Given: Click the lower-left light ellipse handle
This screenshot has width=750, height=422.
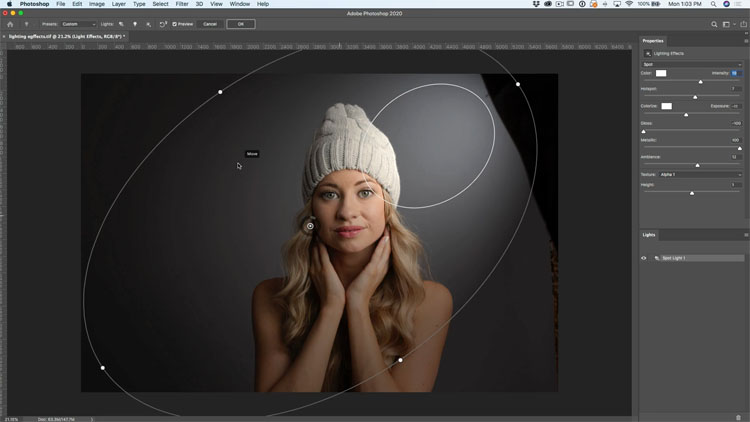Looking at the screenshot, I should point(102,368).
